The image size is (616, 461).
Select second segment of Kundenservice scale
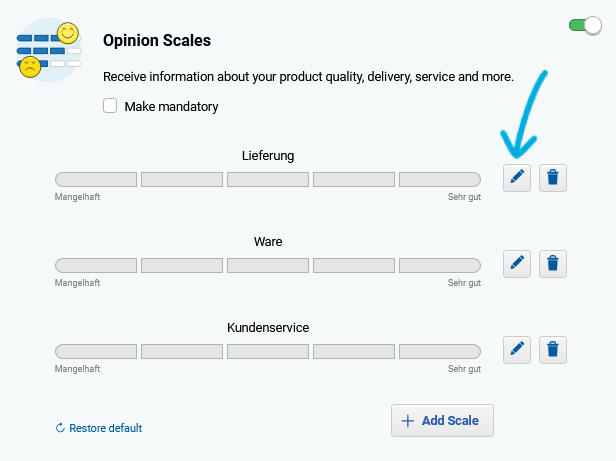click(x=182, y=351)
